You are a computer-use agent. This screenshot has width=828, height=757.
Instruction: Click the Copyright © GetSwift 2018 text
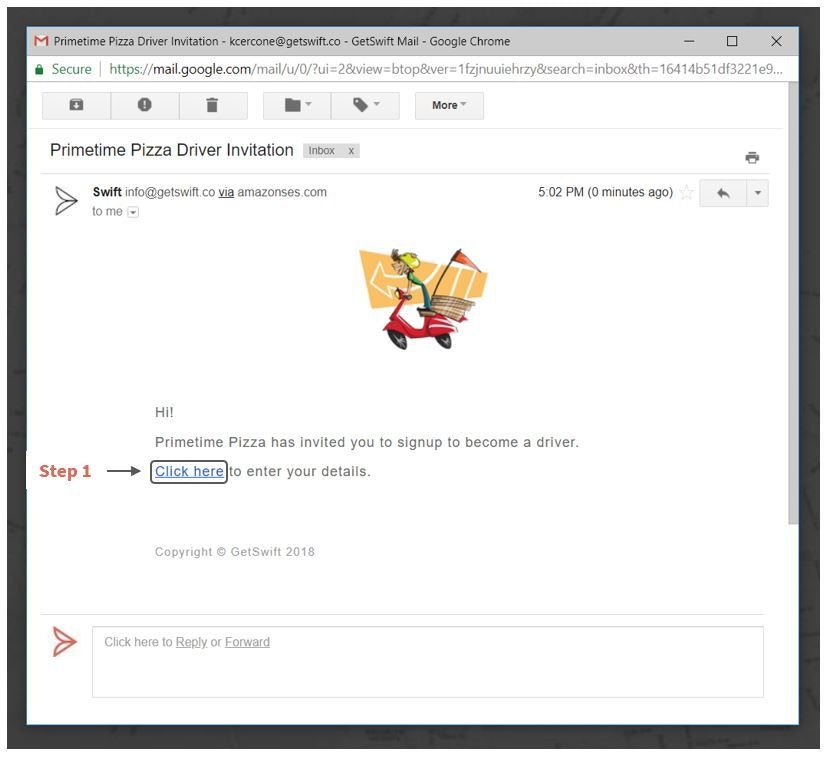click(x=234, y=552)
